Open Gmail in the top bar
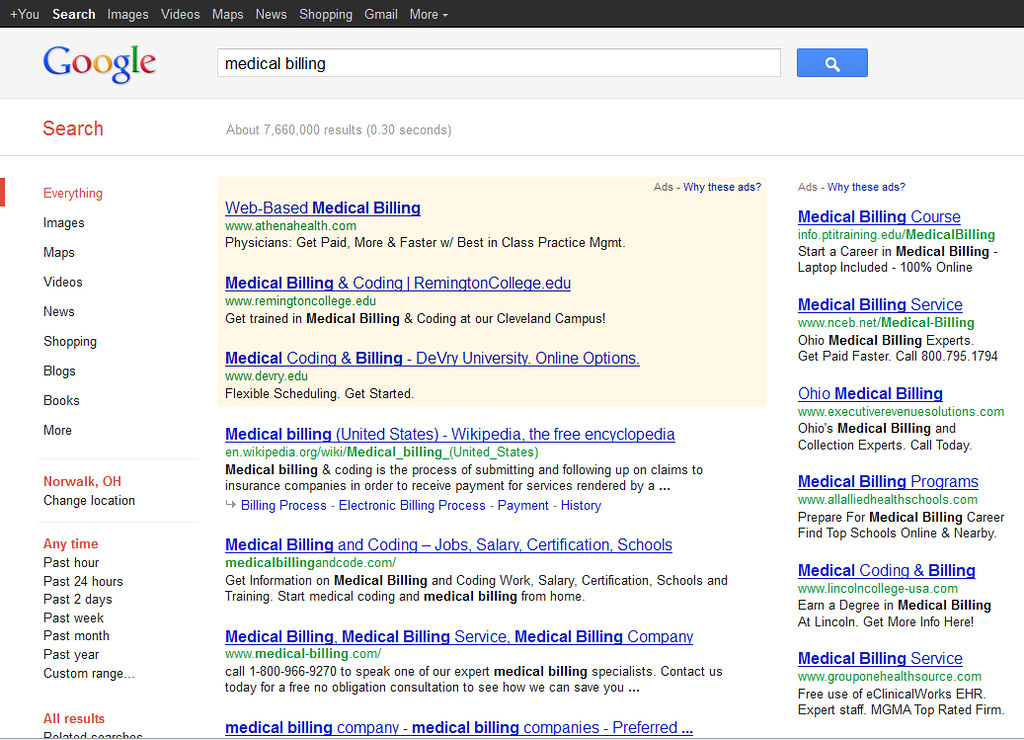 pos(381,14)
